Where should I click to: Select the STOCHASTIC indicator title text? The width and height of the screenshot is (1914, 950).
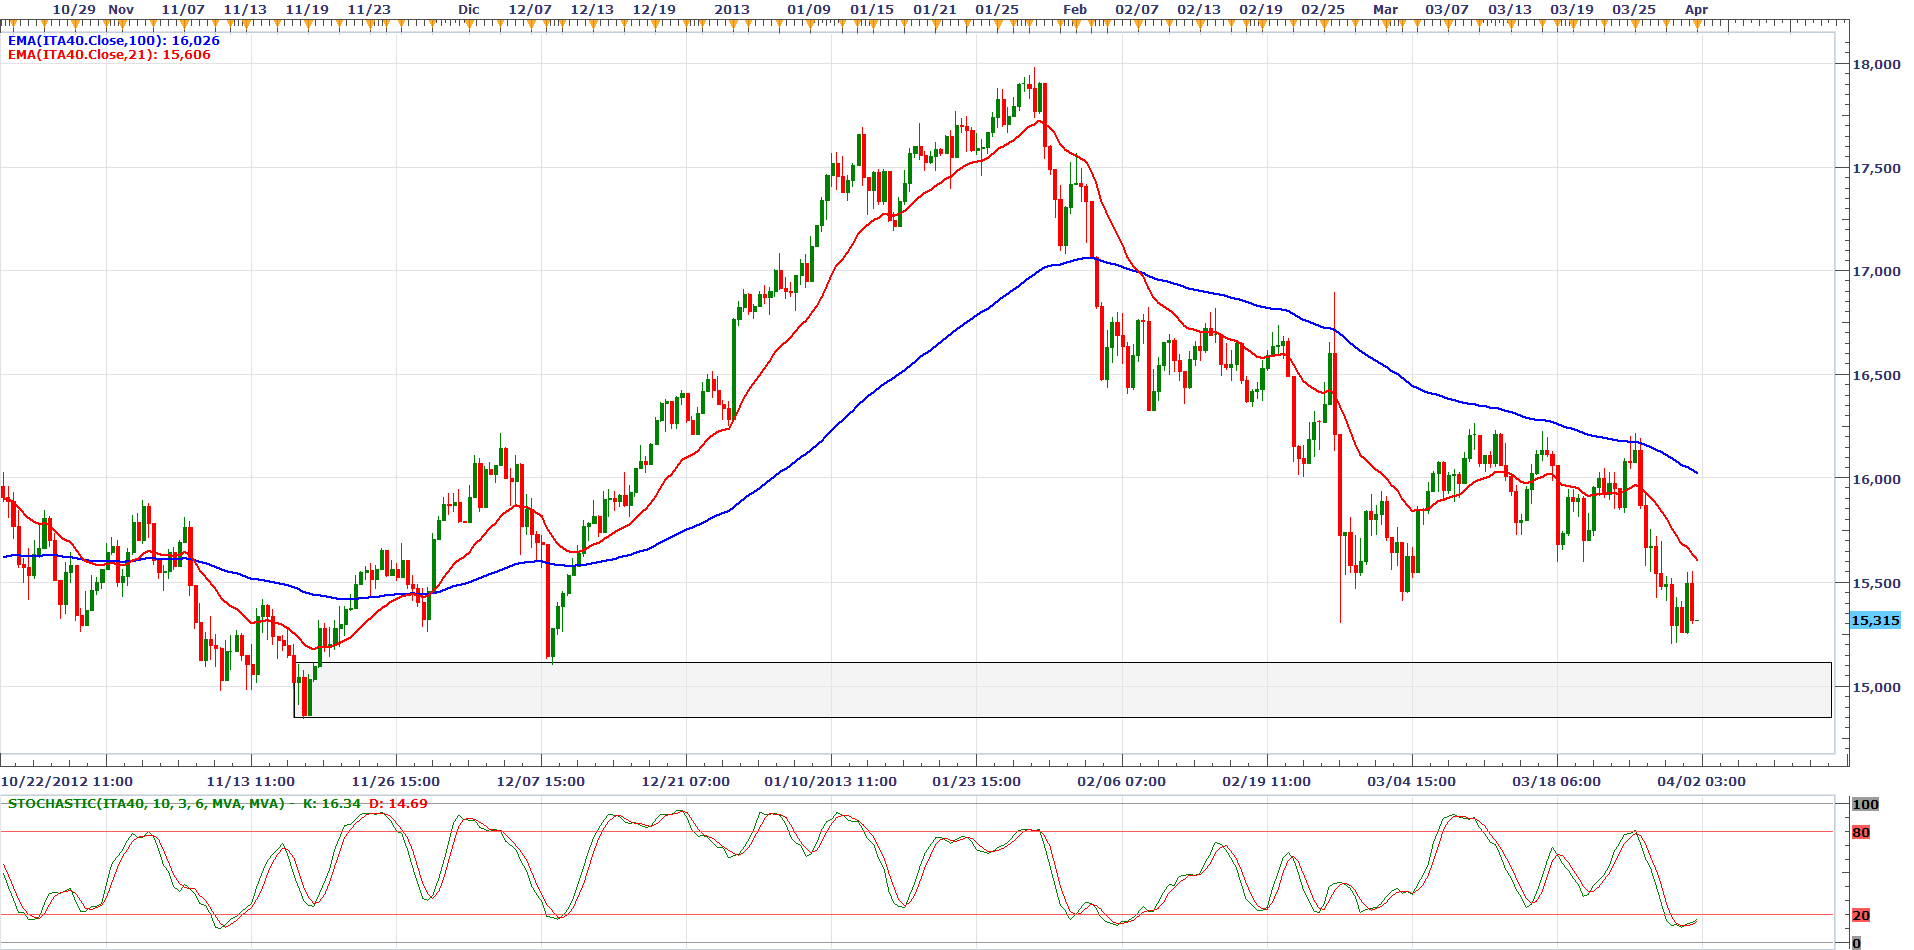click(x=146, y=804)
